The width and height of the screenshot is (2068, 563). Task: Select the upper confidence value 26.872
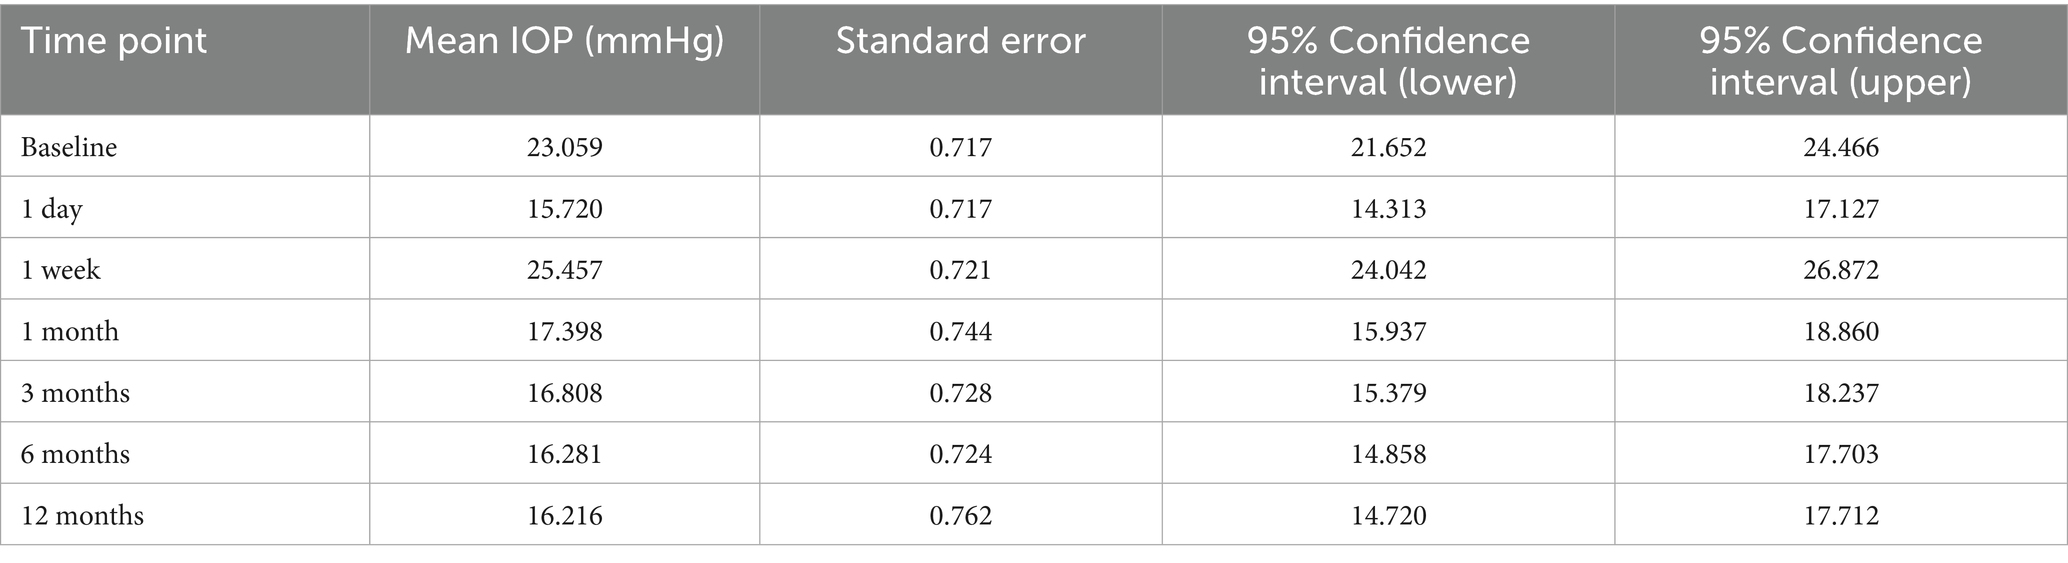tap(1840, 270)
